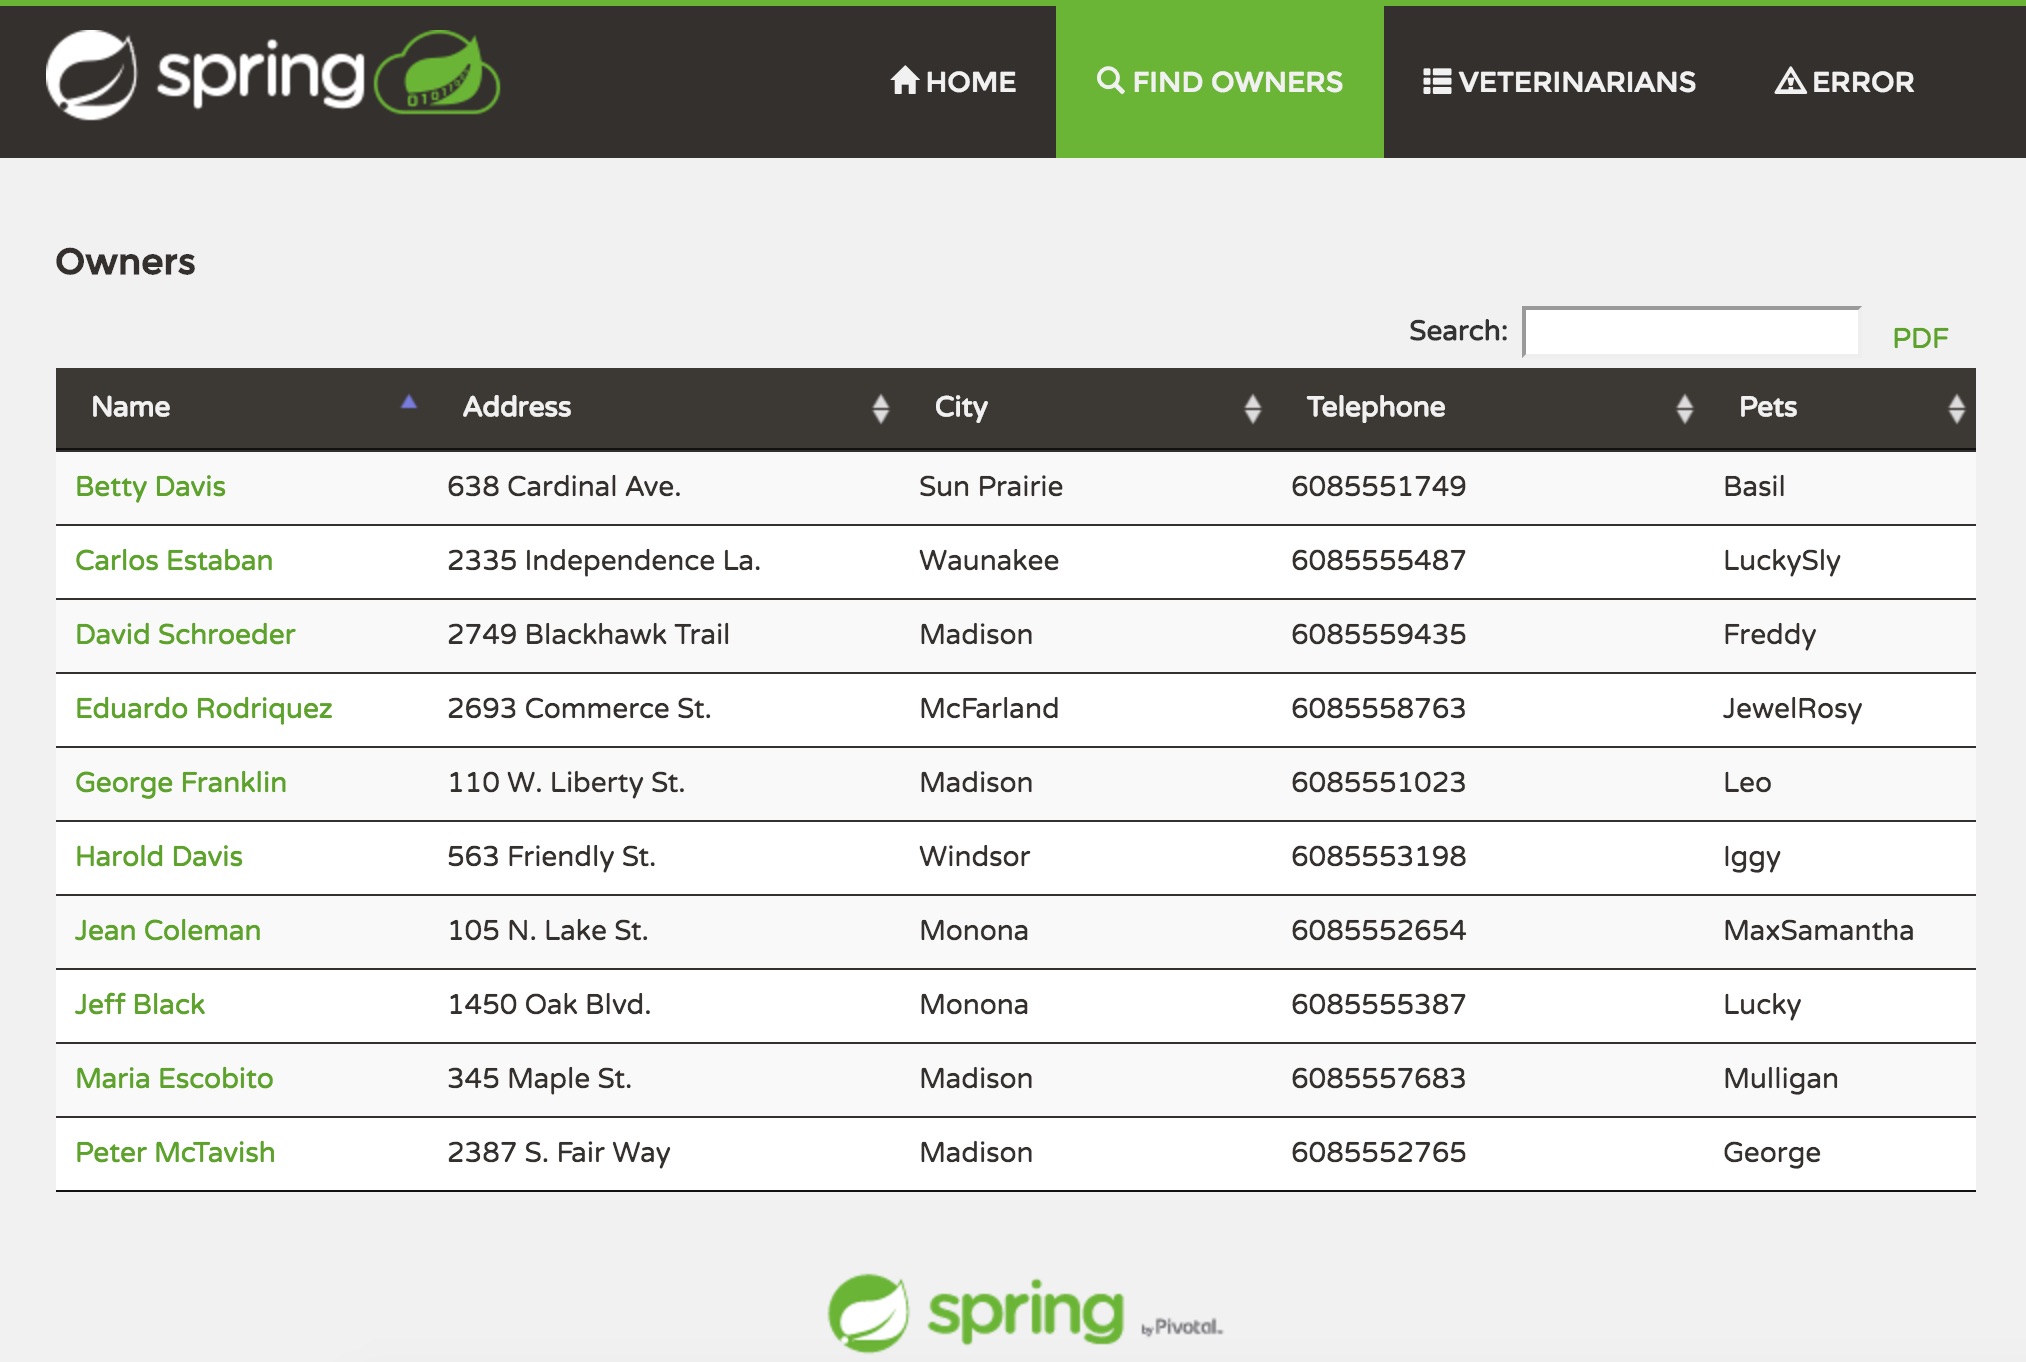2026x1362 pixels.
Task: Click inside the Search input field
Action: [1690, 330]
